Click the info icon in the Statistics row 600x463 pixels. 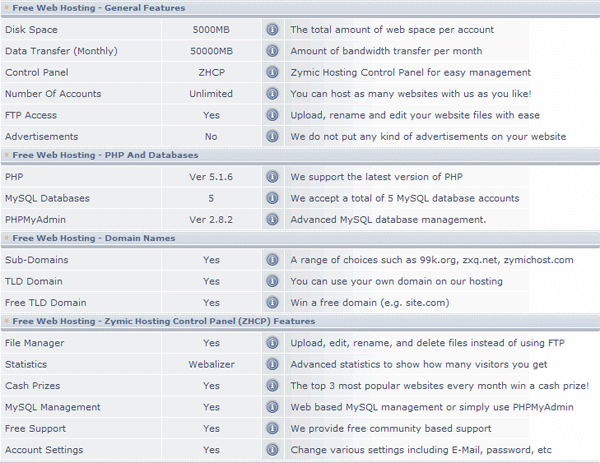tap(272, 364)
